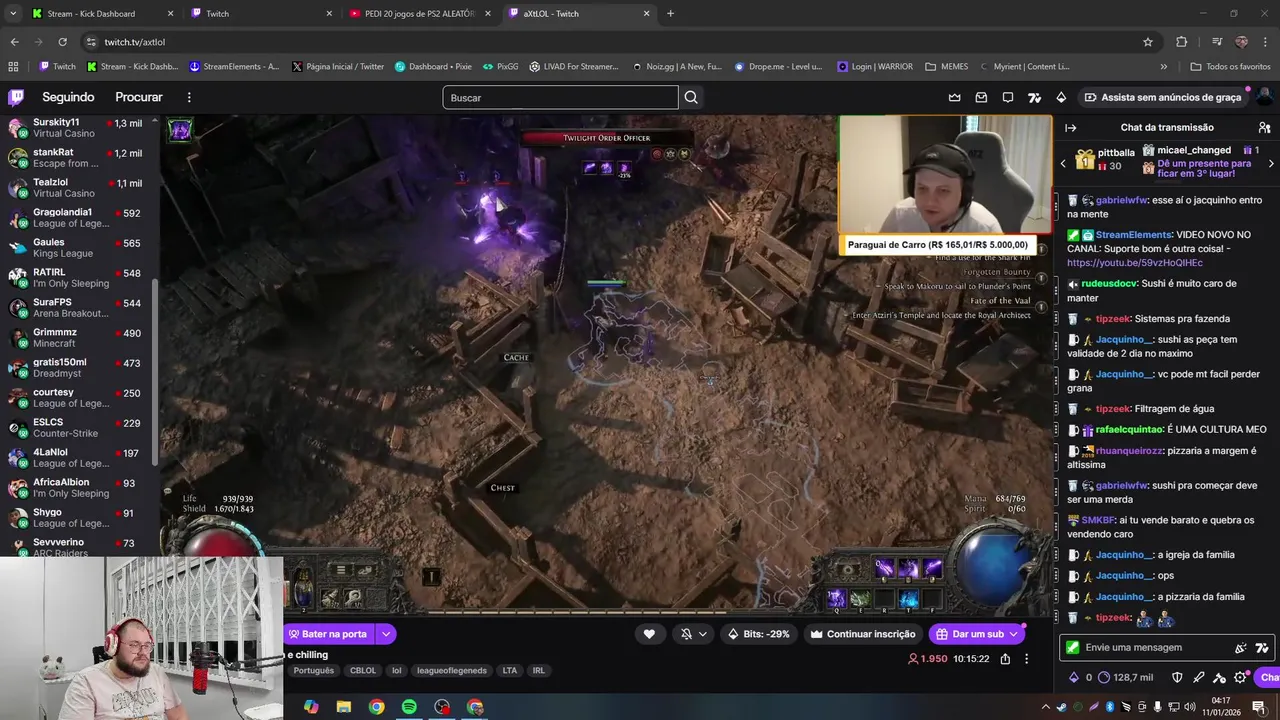Click the Buscar search field
The height and width of the screenshot is (720, 1280).
pos(560,97)
